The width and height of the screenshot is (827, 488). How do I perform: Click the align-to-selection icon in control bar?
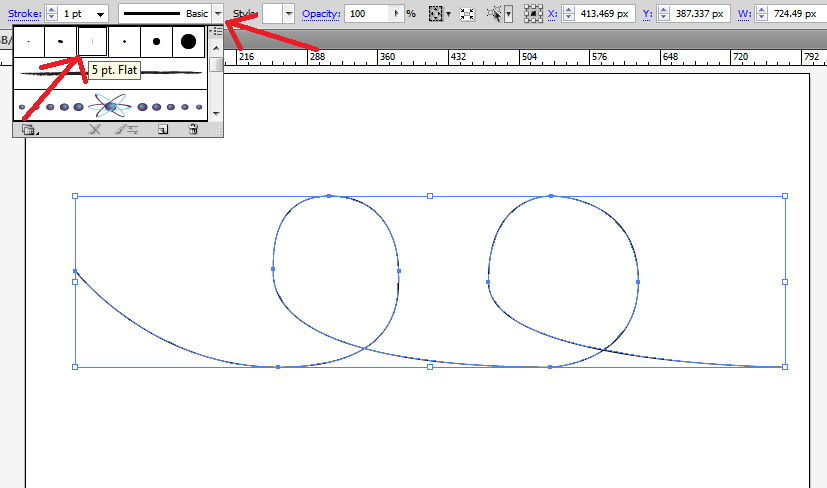point(467,14)
